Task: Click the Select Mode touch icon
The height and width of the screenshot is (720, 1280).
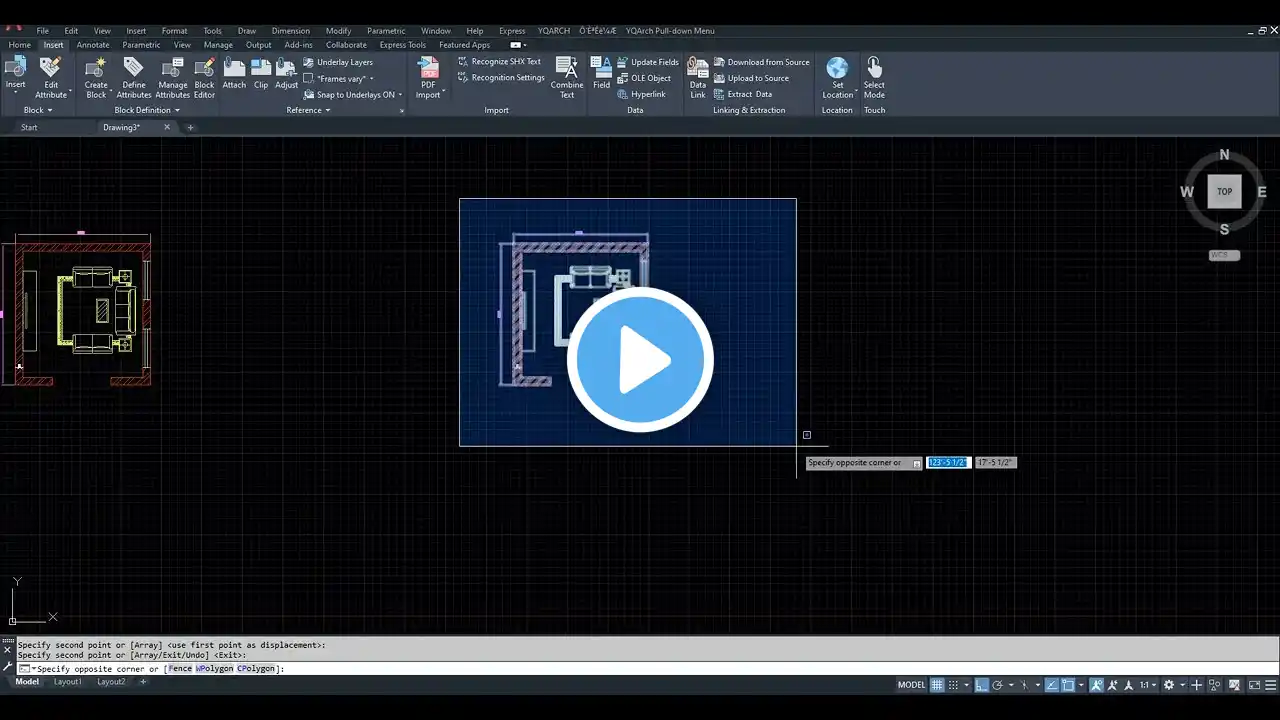Action: pos(874,76)
